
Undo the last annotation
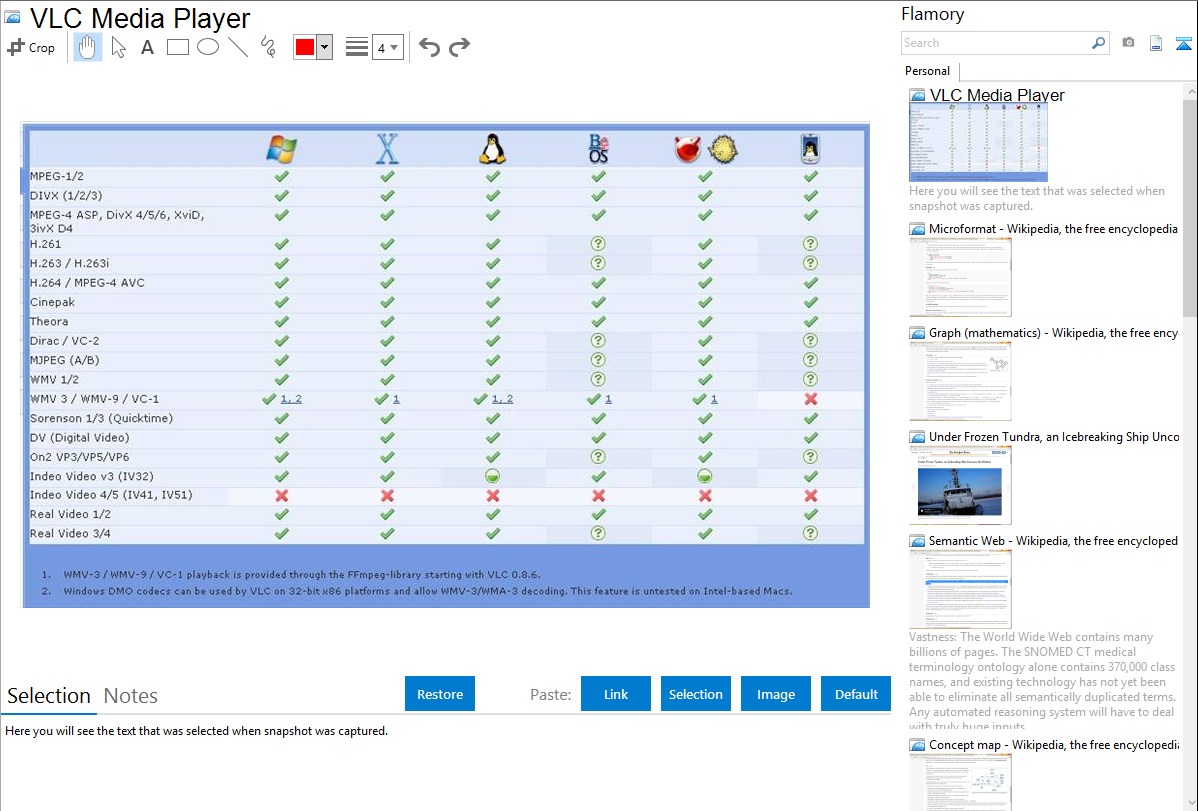(x=429, y=47)
